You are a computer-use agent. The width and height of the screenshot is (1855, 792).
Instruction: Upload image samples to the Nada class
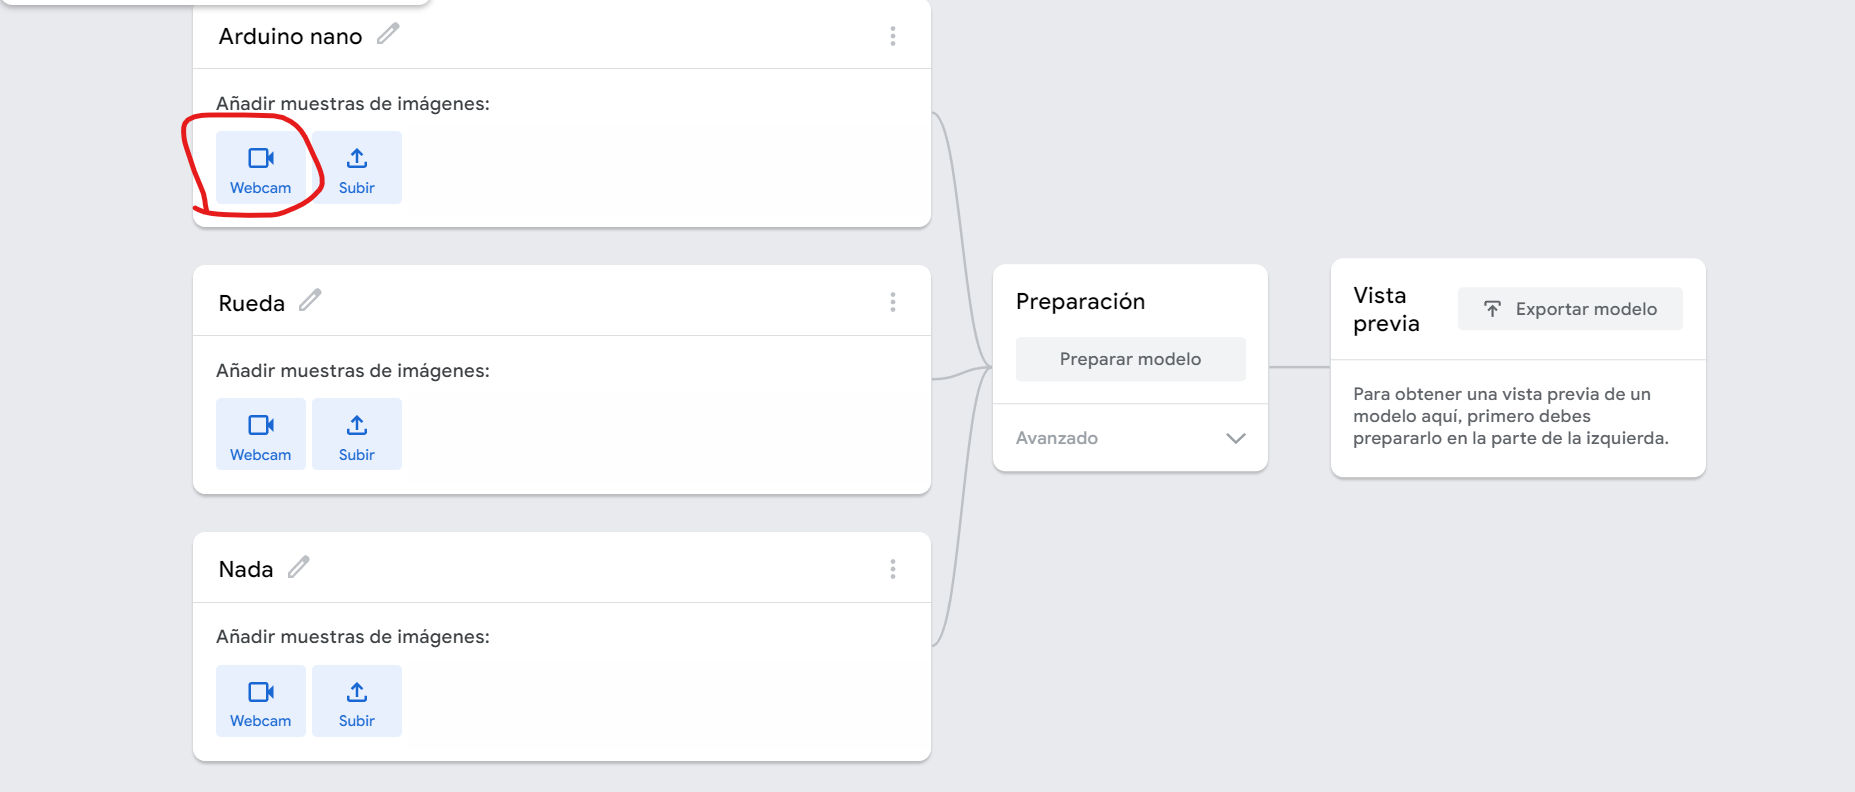coord(357,701)
